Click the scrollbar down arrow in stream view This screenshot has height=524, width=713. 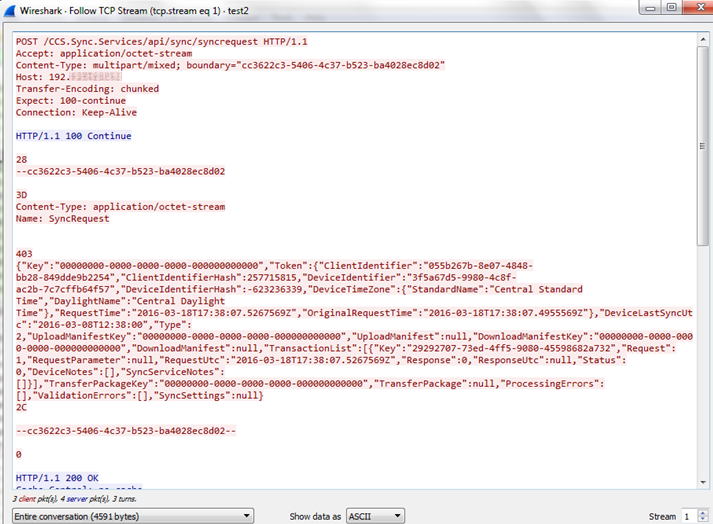point(703,482)
